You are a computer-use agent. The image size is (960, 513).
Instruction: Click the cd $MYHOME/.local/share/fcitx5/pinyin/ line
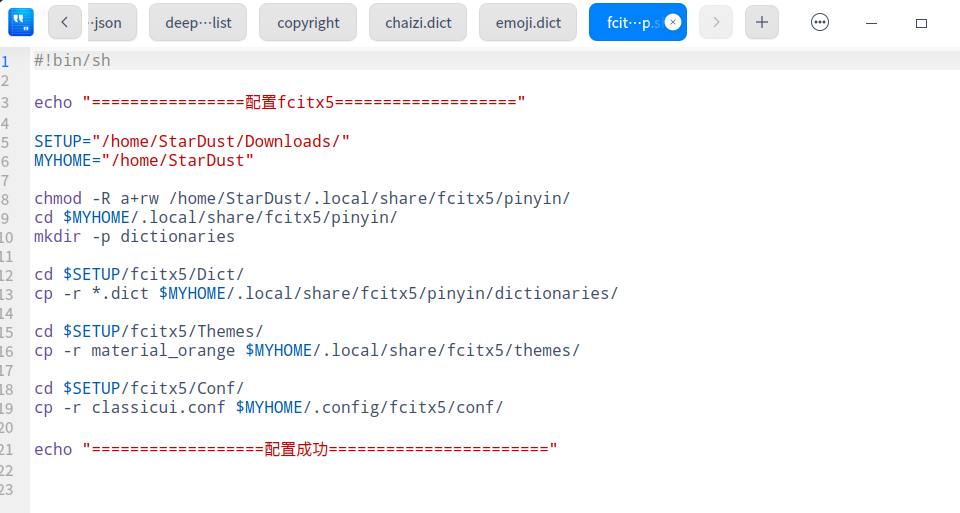[x=216, y=217]
